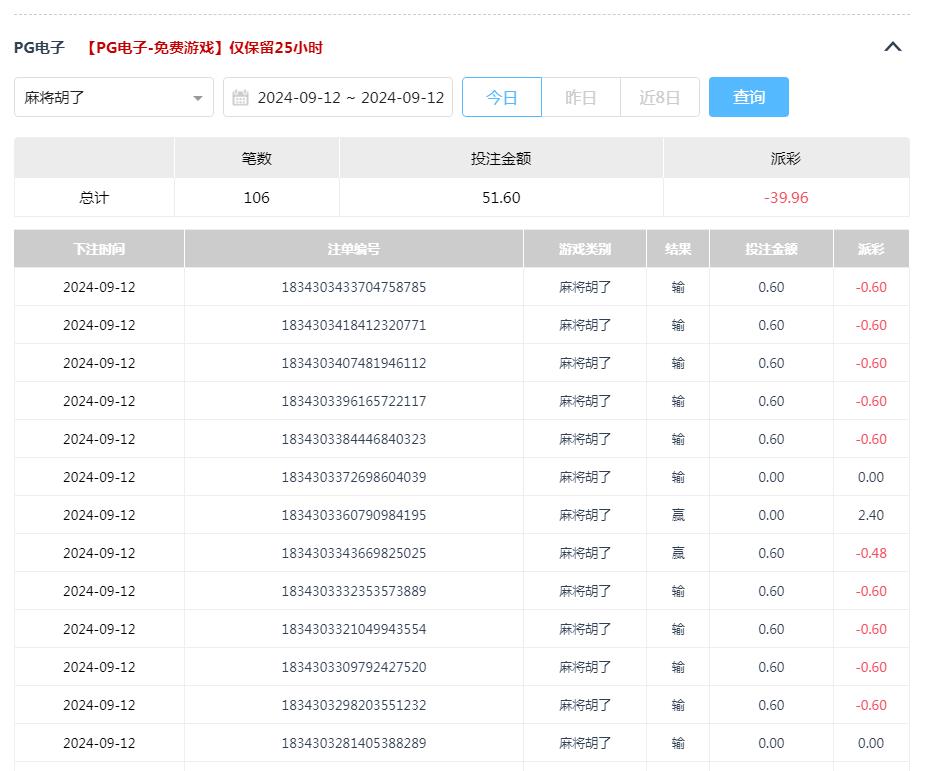Switch to the 昨日 tab
This screenshot has height=771, width=926.
(x=581, y=97)
